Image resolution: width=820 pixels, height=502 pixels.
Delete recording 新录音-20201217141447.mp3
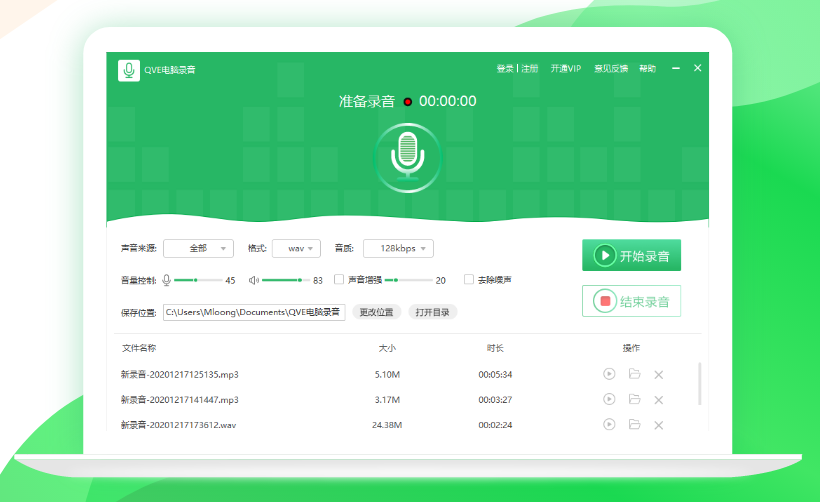(658, 400)
